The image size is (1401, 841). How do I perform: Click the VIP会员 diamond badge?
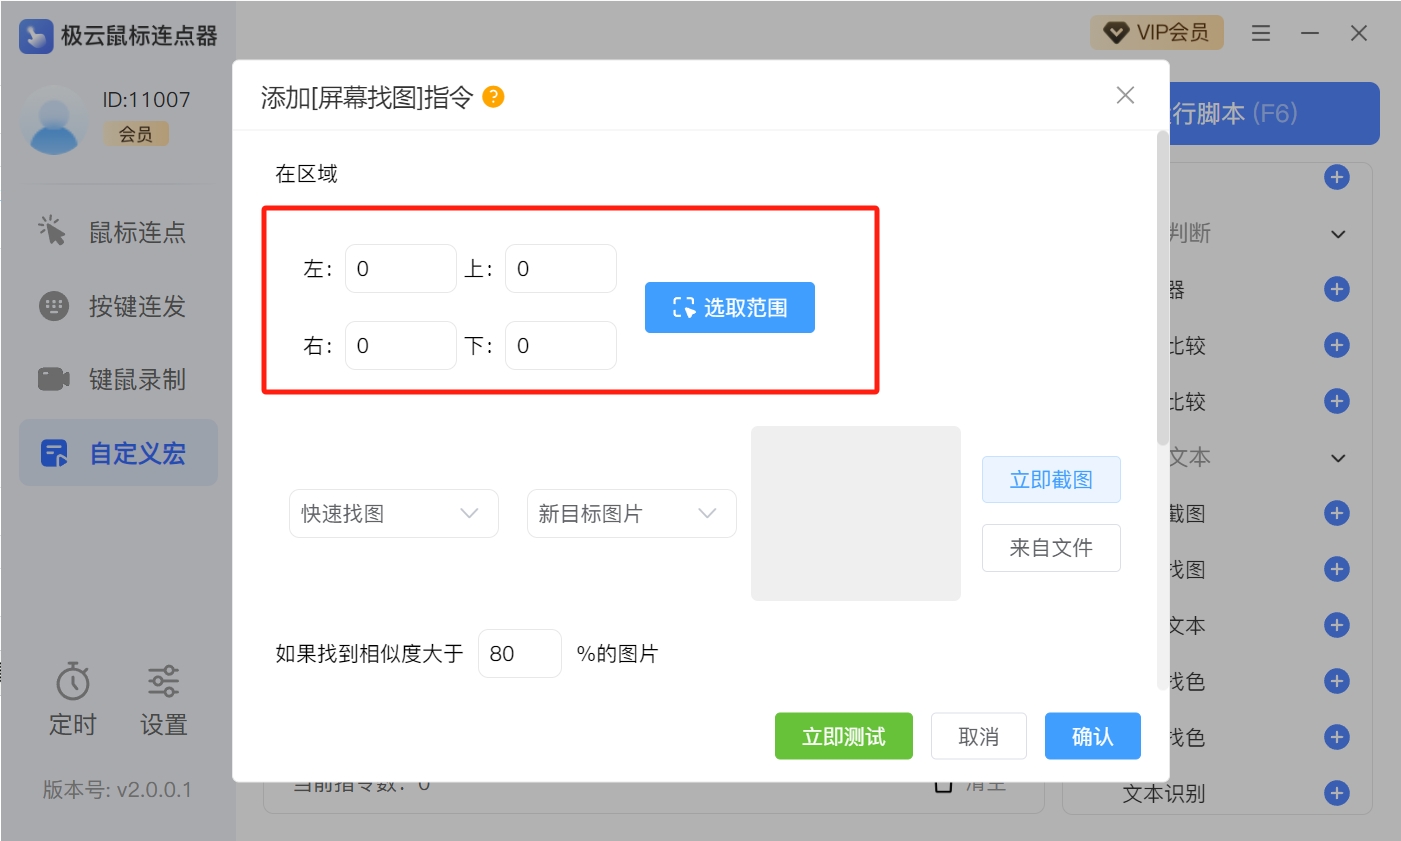click(x=1156, y=33)
